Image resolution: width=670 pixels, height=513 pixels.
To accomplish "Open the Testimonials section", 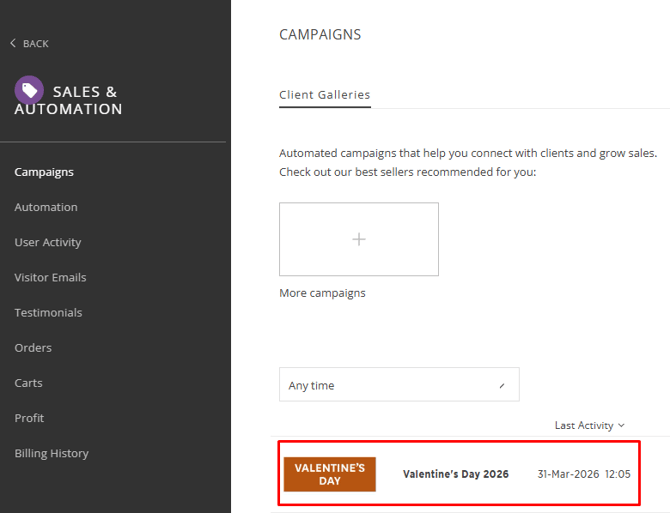I will pyautogui.click(x=48, y=312).
